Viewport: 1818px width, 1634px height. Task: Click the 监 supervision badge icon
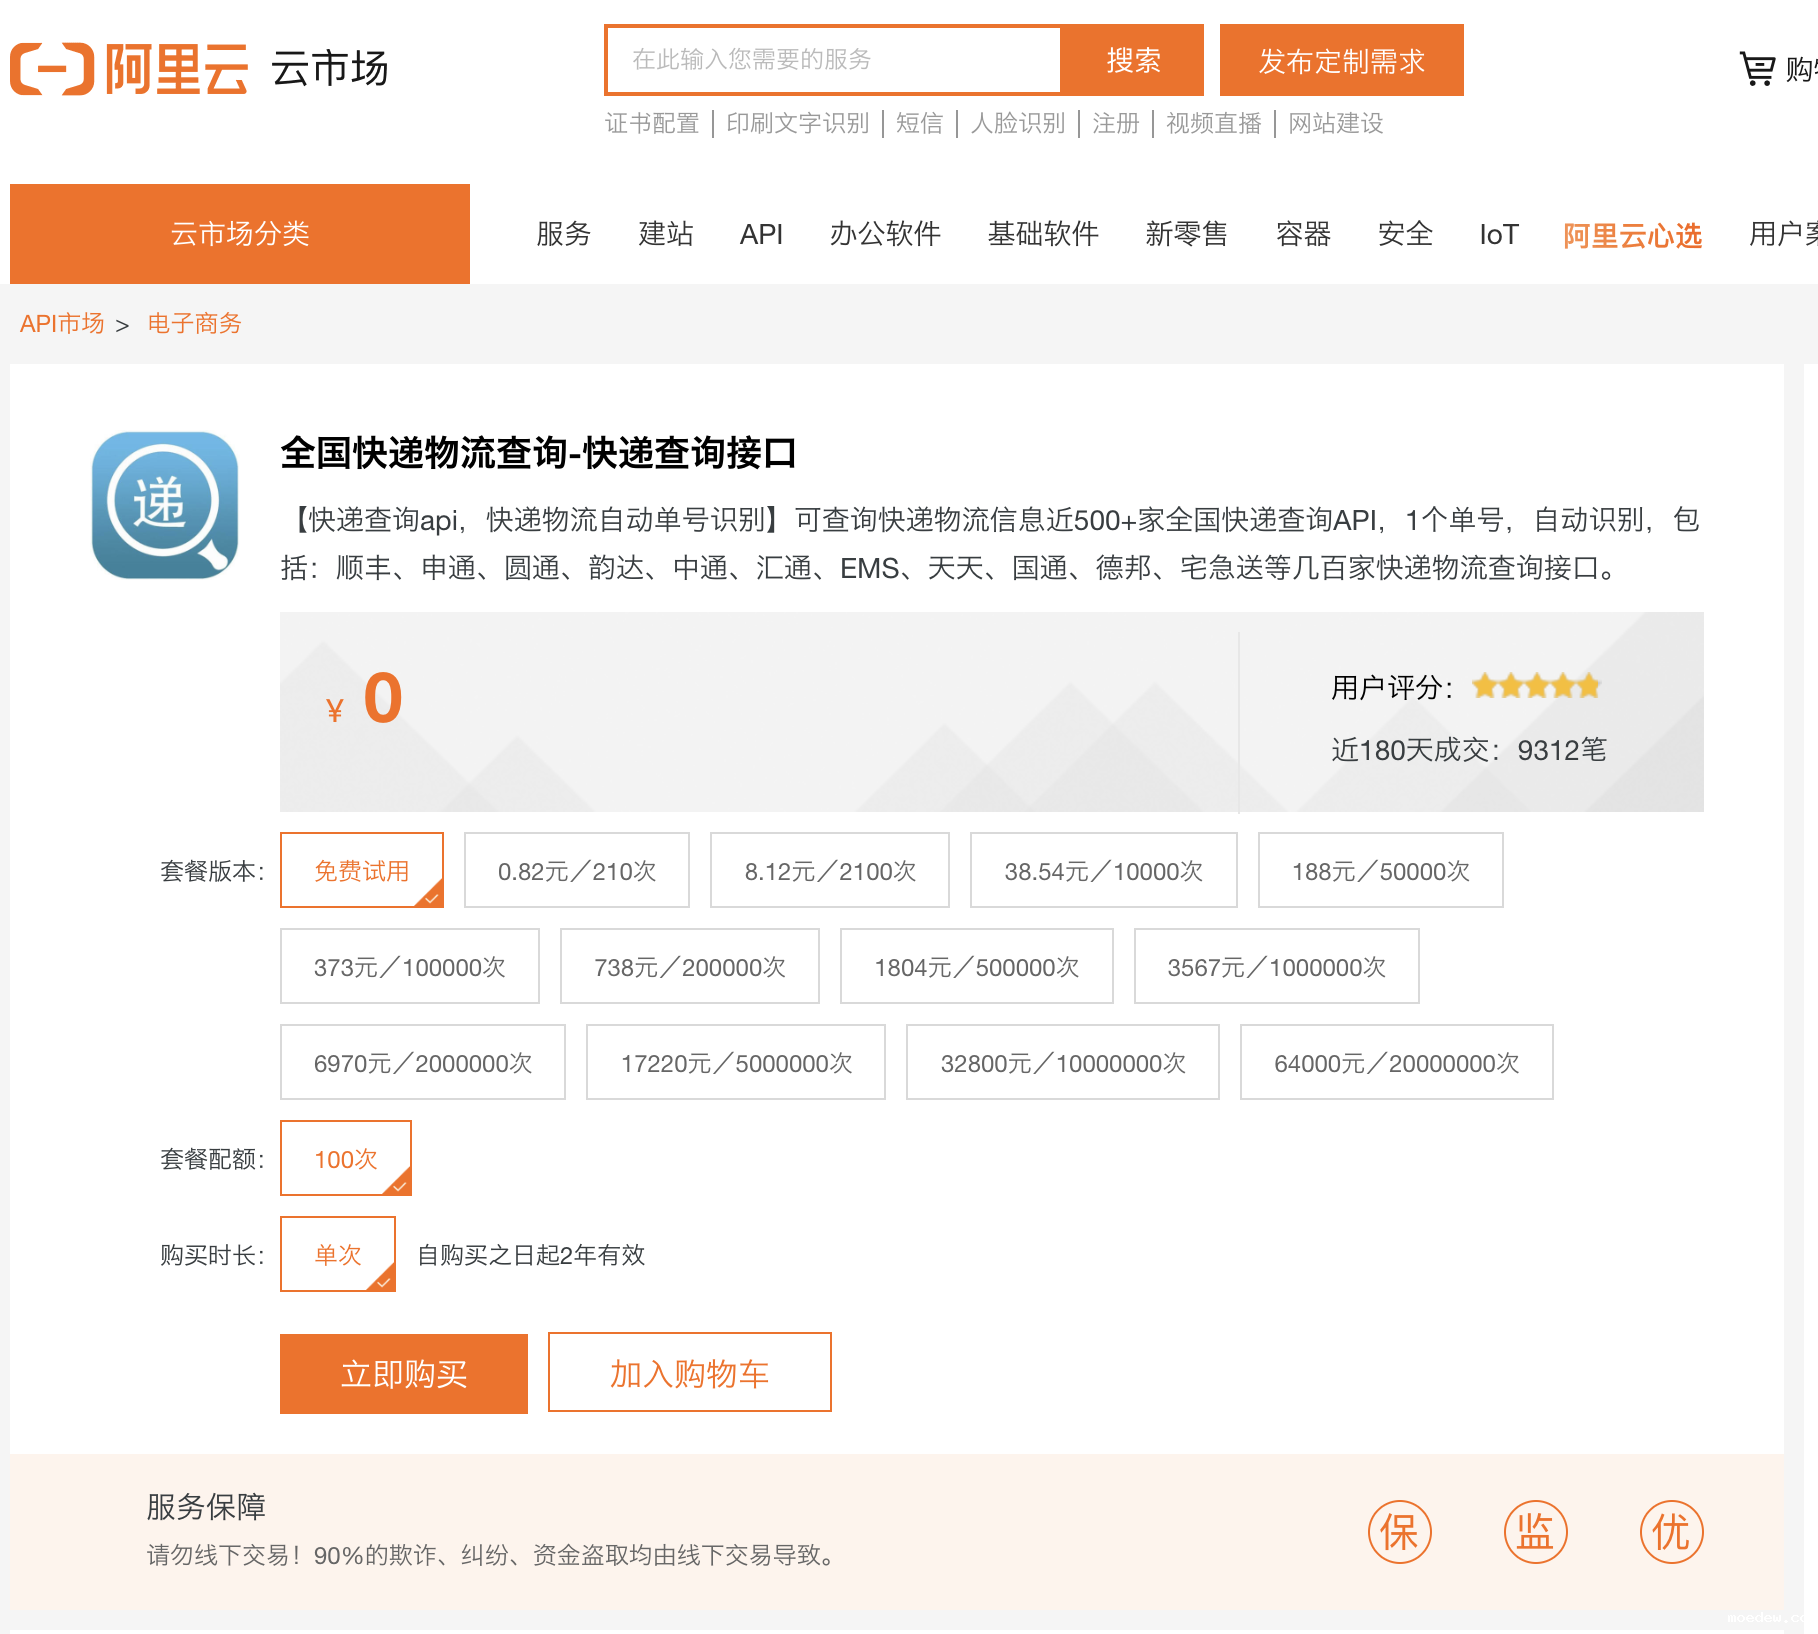click(1535, 1532)
